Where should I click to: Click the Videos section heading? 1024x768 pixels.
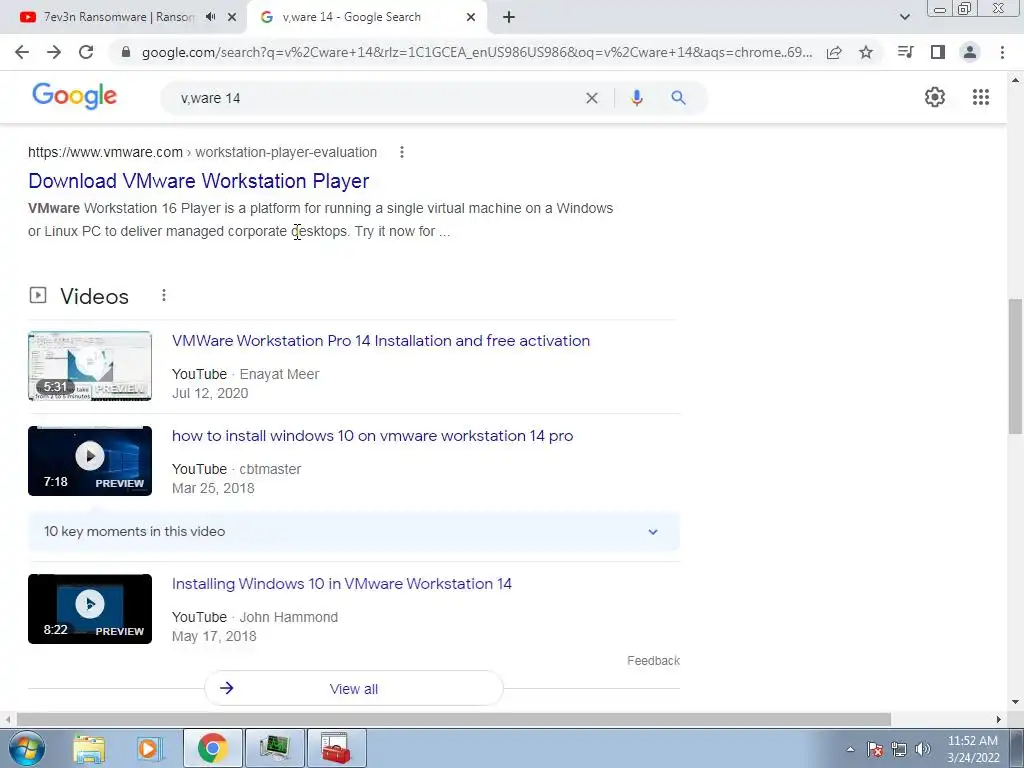(95, 296)
